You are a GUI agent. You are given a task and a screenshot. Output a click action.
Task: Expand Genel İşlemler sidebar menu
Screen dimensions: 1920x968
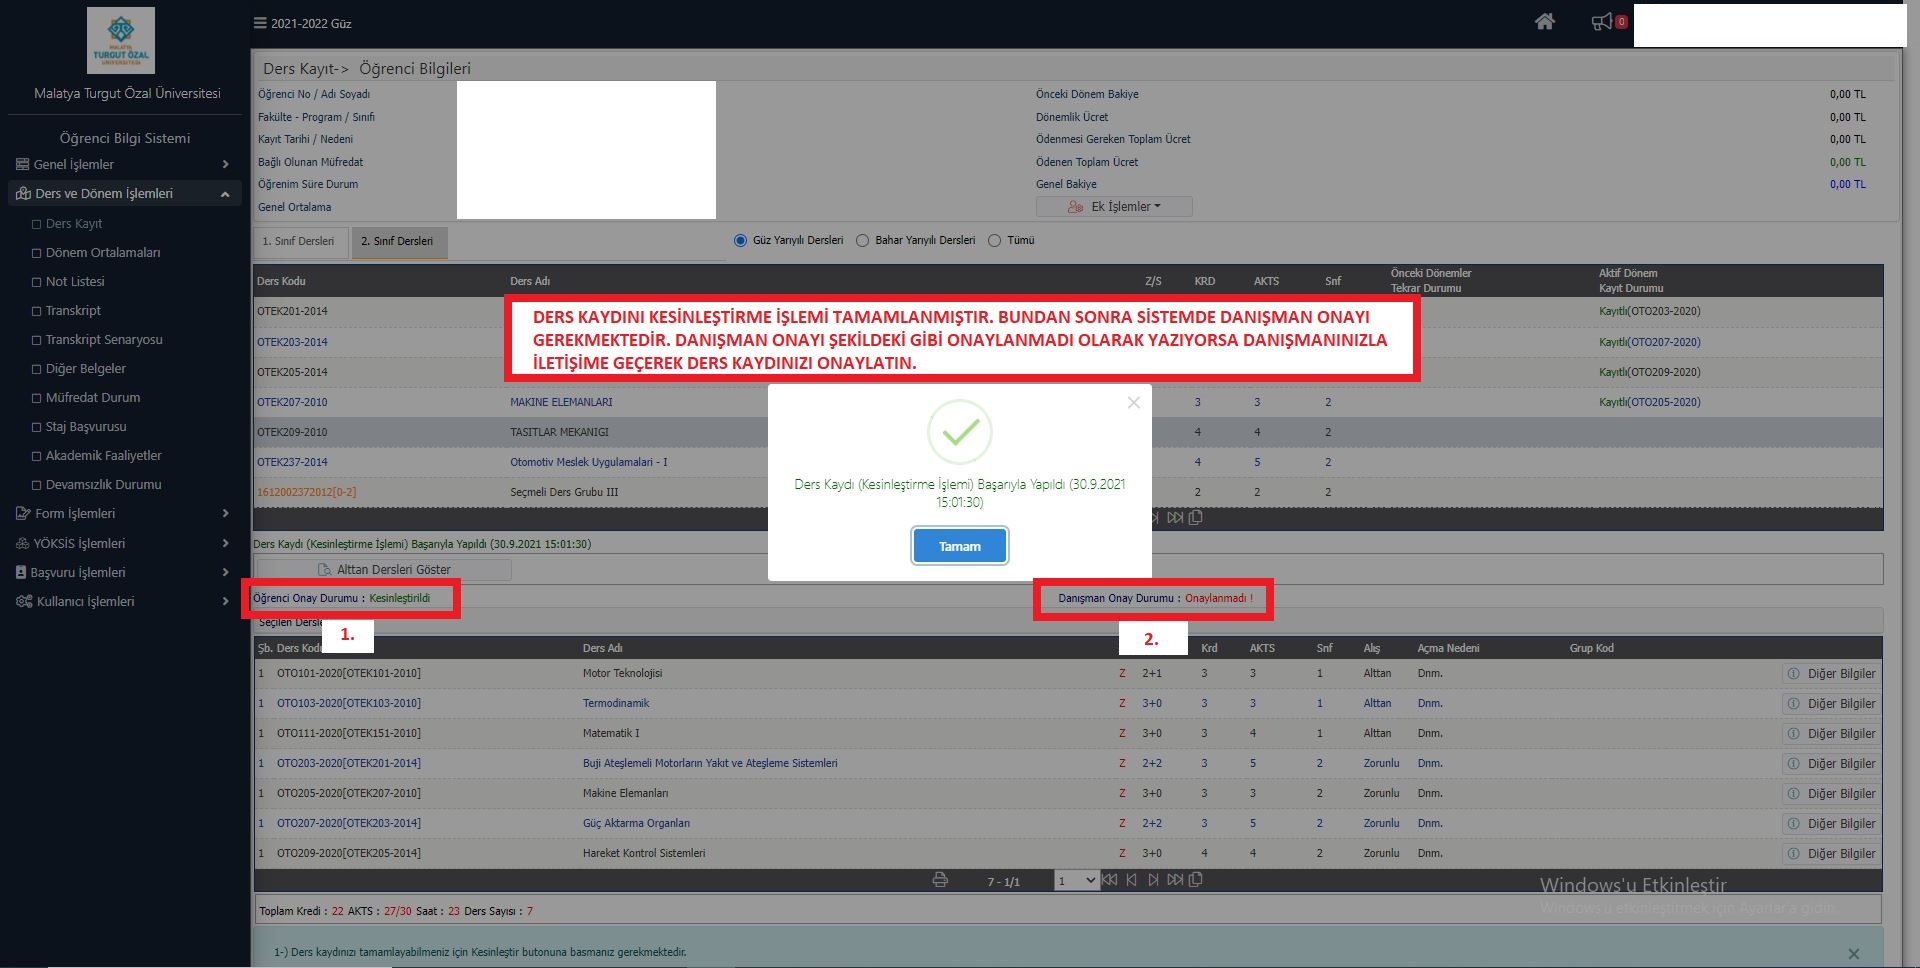(x=120, y=165)
